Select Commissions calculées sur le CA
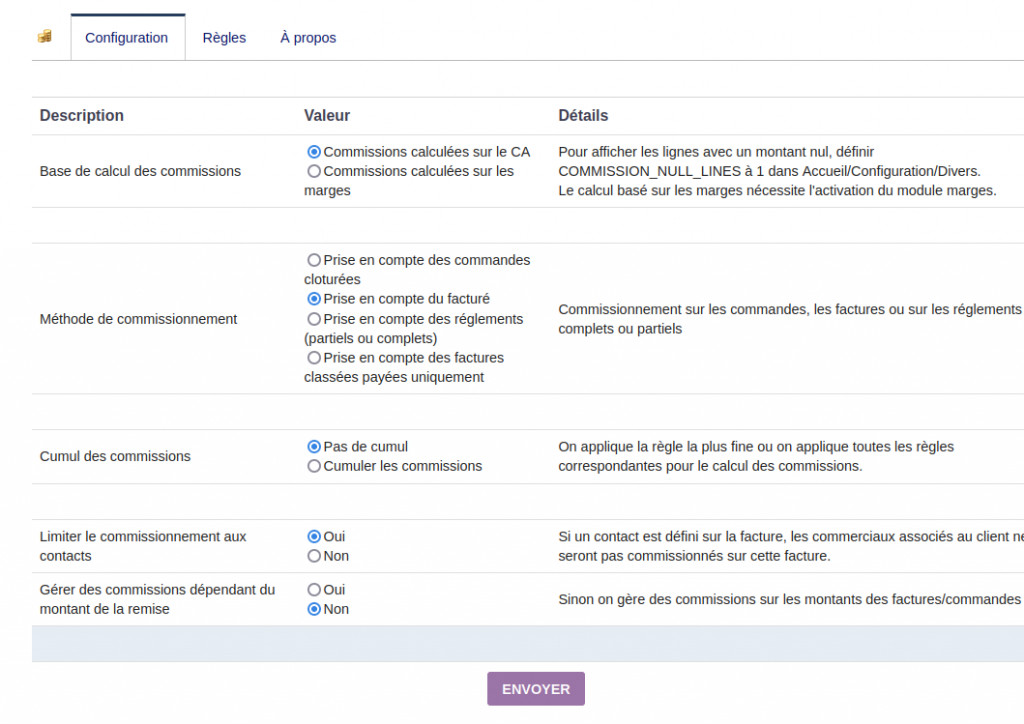This screenshot has height=724, width=1024. 314,152
